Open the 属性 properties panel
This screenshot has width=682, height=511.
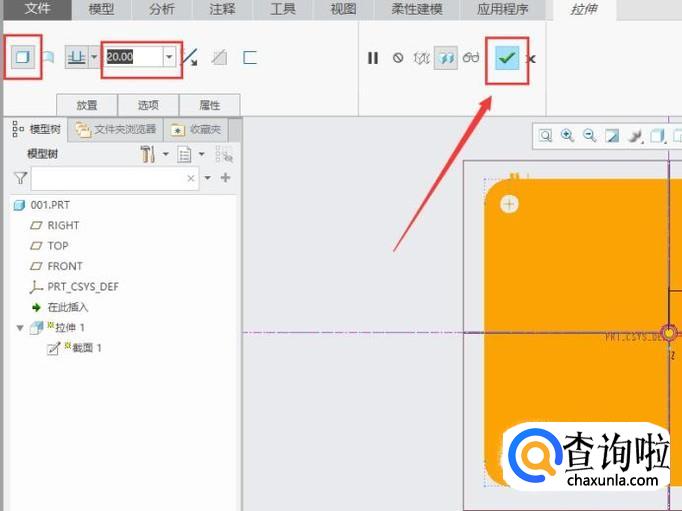click(210, 105)
